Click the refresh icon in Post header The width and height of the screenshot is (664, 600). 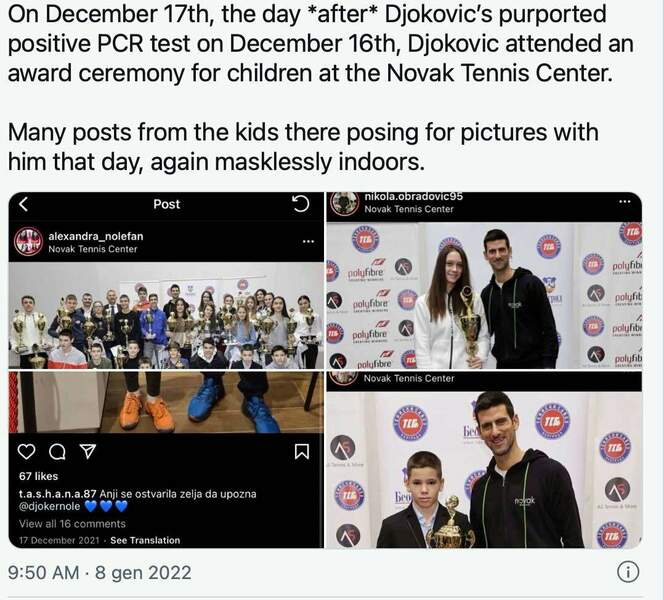pyautogui.click(x=301, y=204)
